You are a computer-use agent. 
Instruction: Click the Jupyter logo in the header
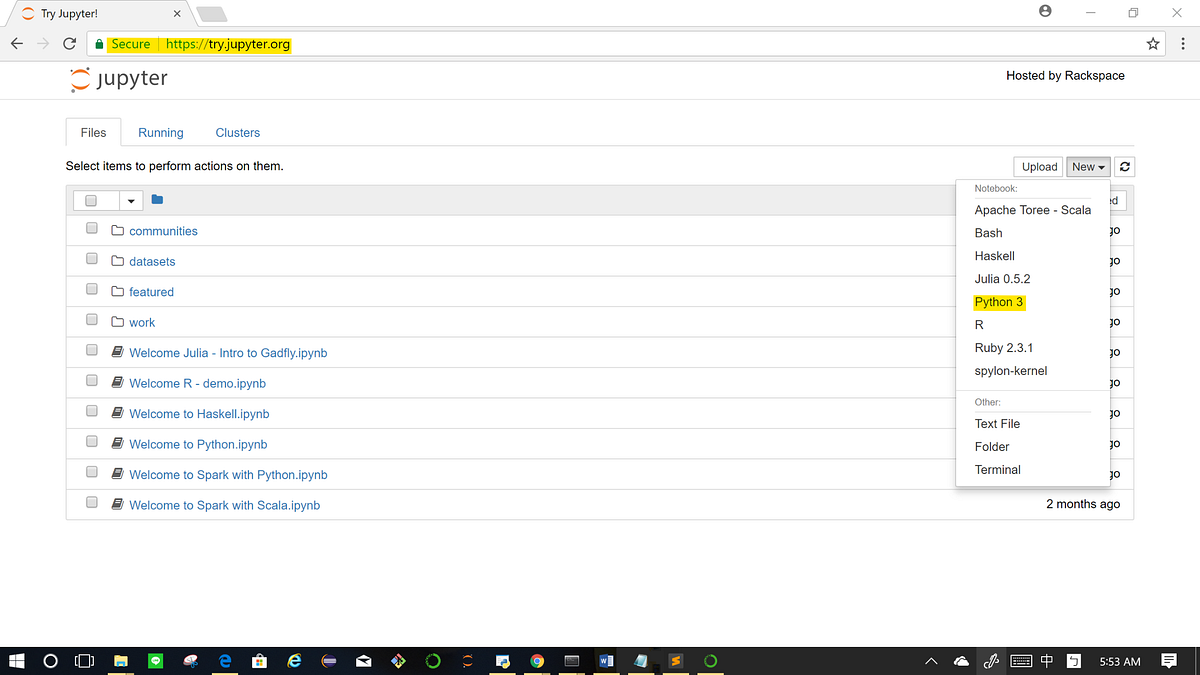click(x=118, y=78)
